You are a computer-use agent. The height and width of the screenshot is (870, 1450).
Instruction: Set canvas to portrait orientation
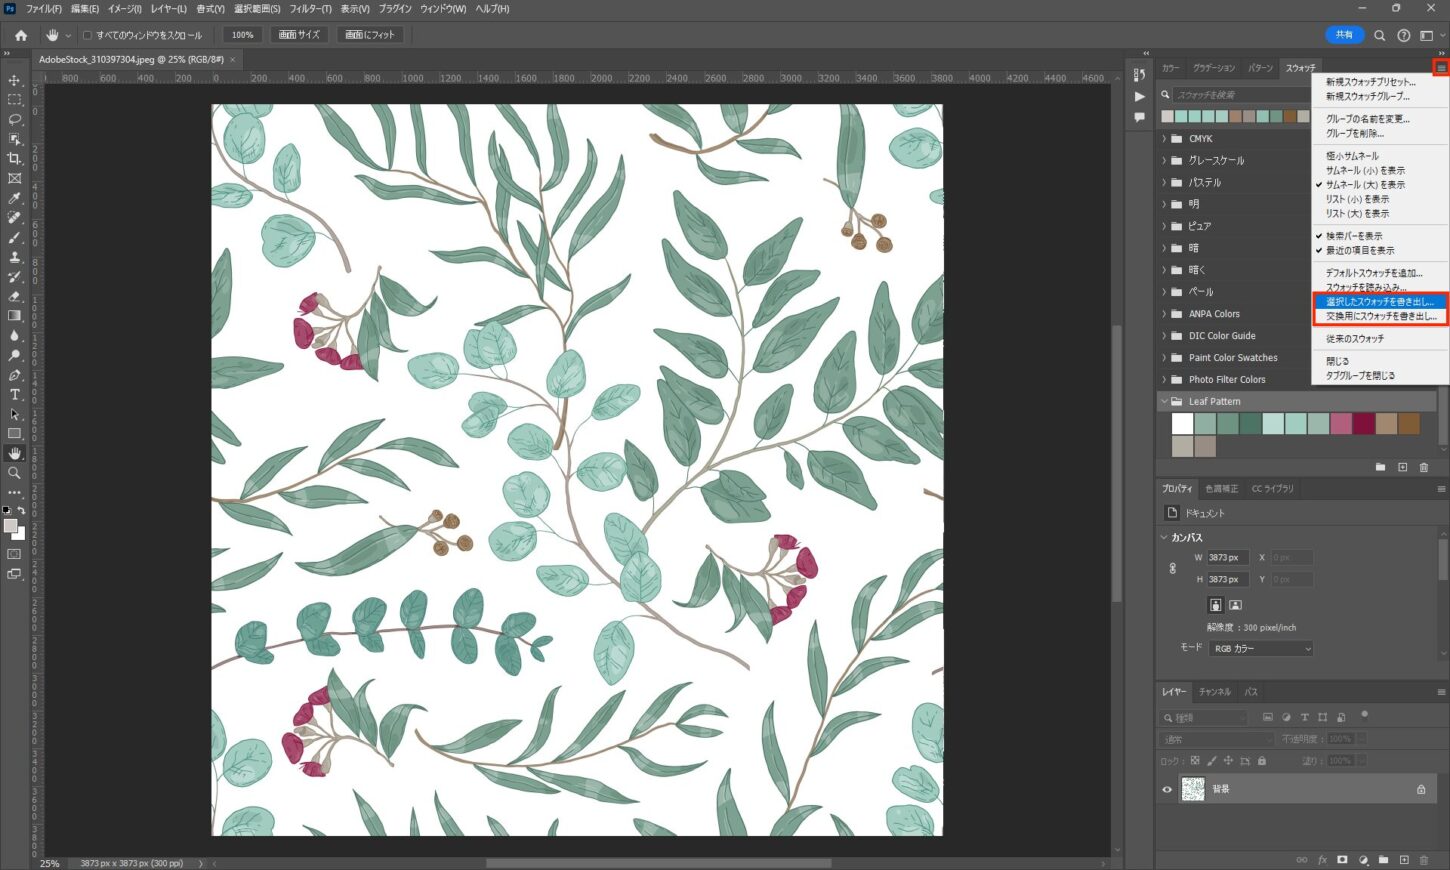tap(1215, 605)
